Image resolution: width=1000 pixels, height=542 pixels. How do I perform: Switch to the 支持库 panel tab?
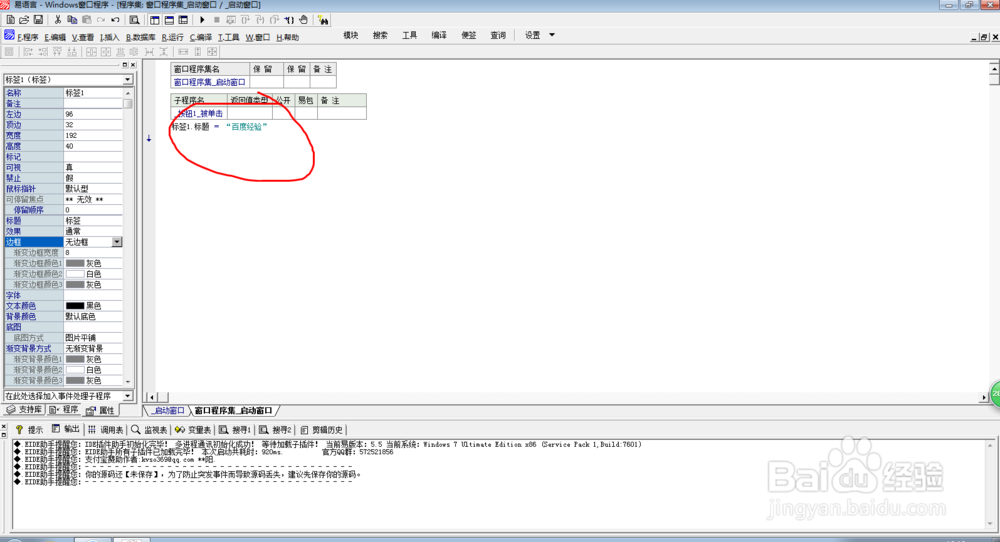24,409
